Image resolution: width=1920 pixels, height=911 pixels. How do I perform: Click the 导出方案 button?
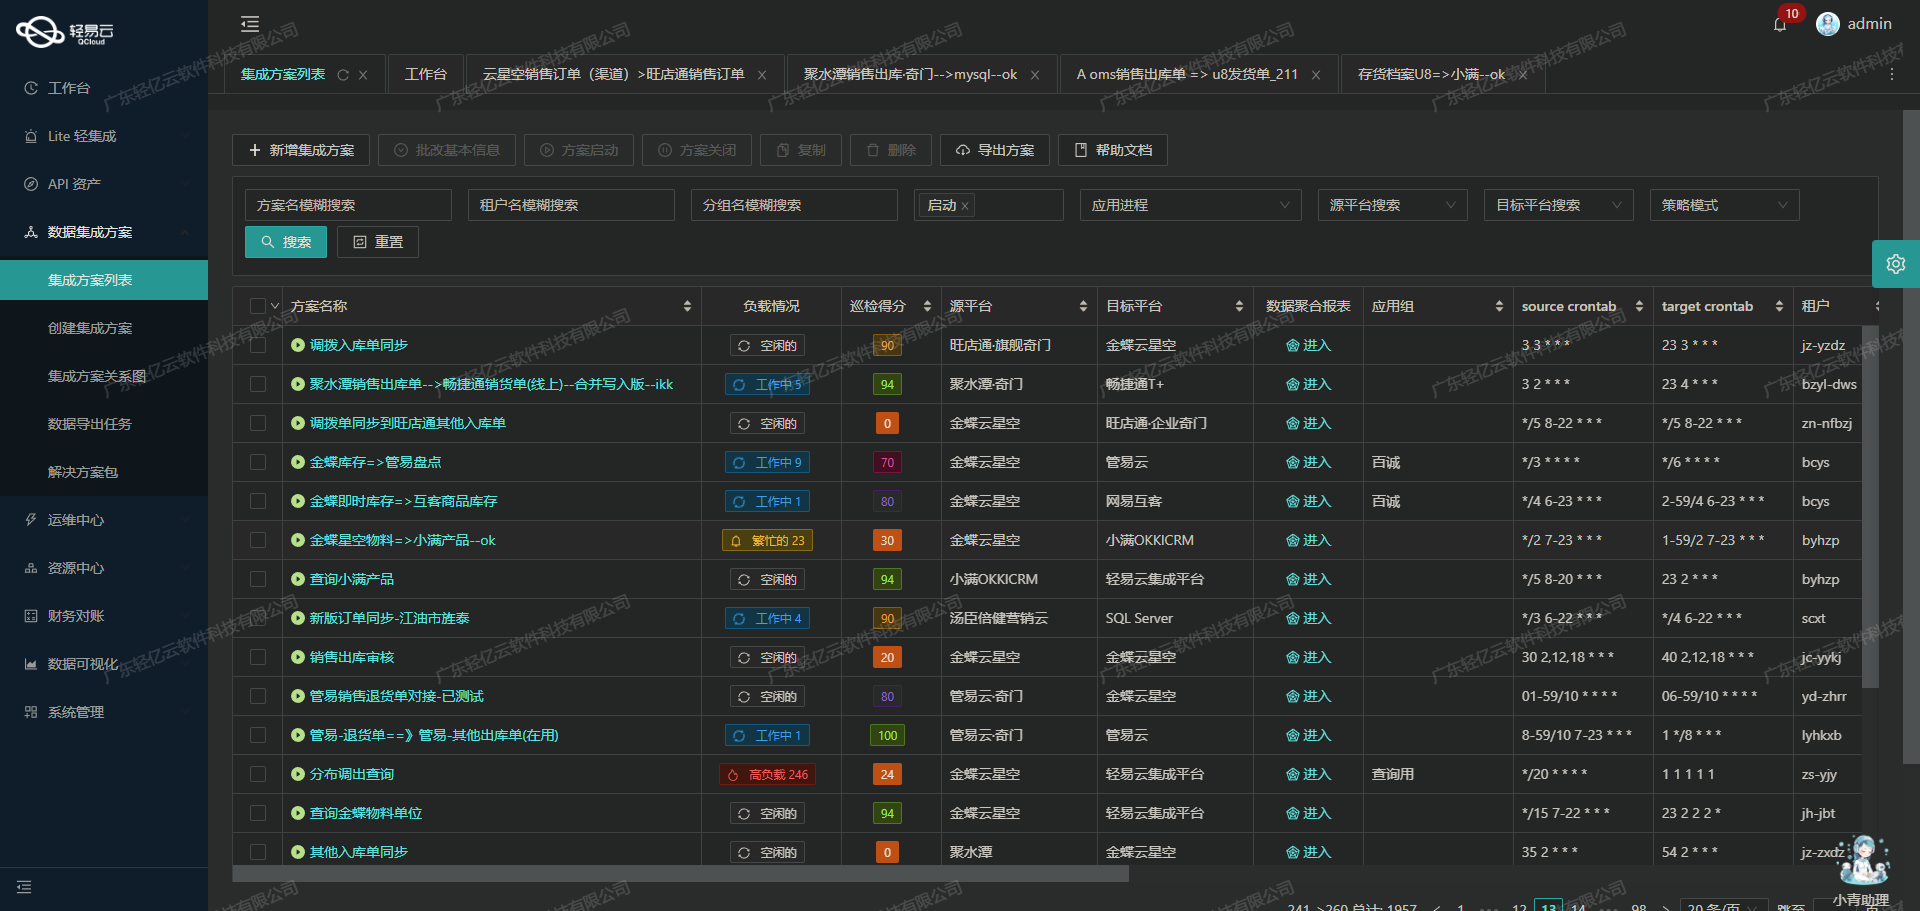pos(995,150)
